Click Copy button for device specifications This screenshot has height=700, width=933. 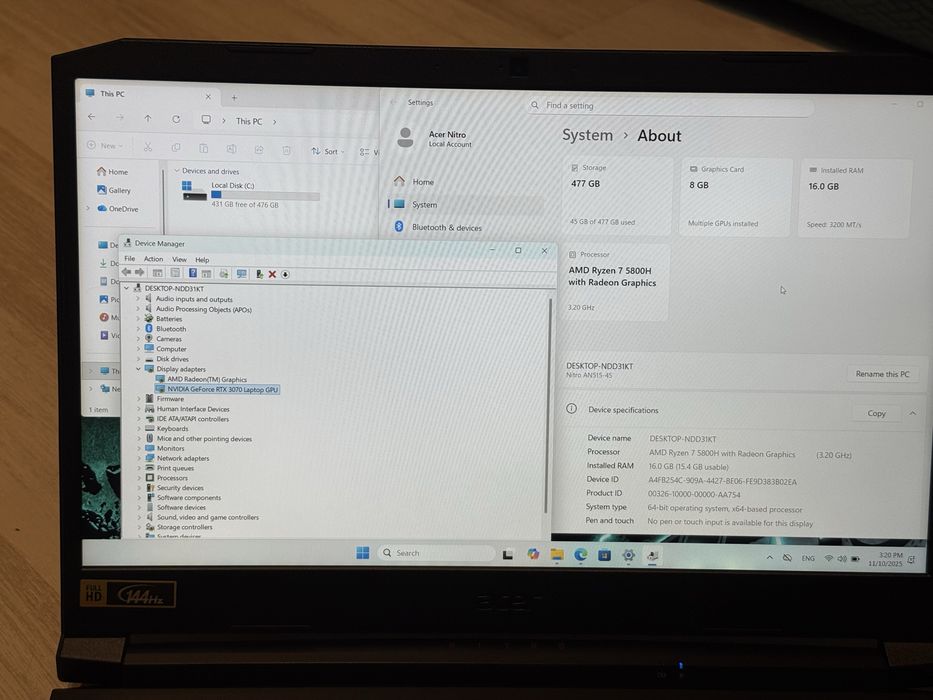pyautogui.click(x=876, y=413)
